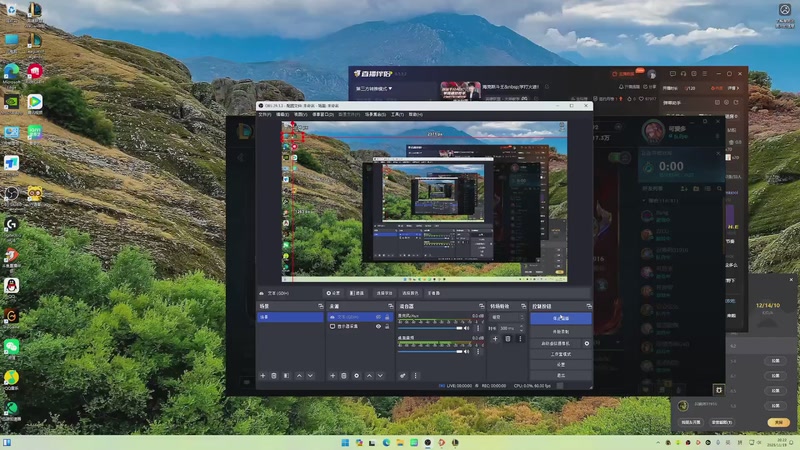Image resolution: width=800 pixels, height=450 pixels.
Task: Click the start streaming button
Action: (x=561, y=318)
